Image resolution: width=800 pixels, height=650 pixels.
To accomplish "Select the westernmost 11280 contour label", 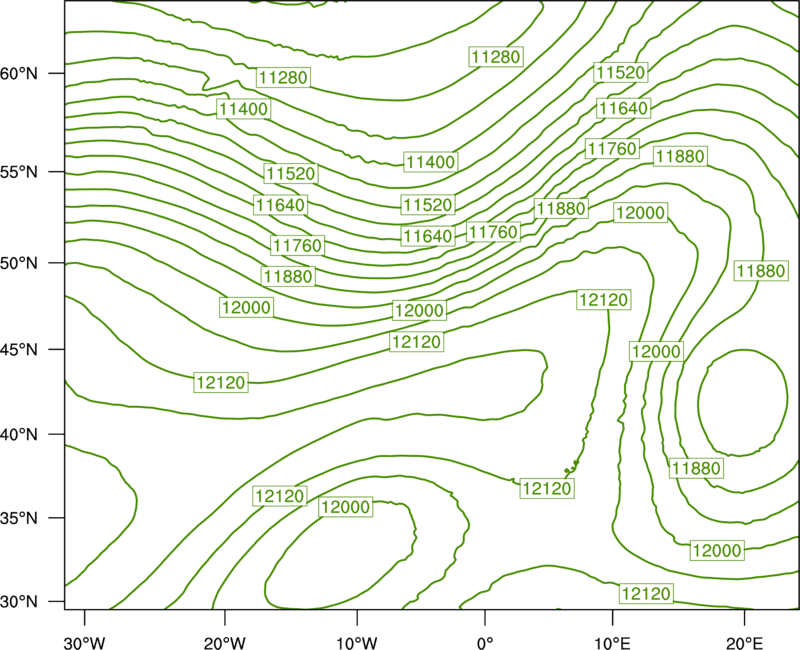I will [x=283, y=78].
